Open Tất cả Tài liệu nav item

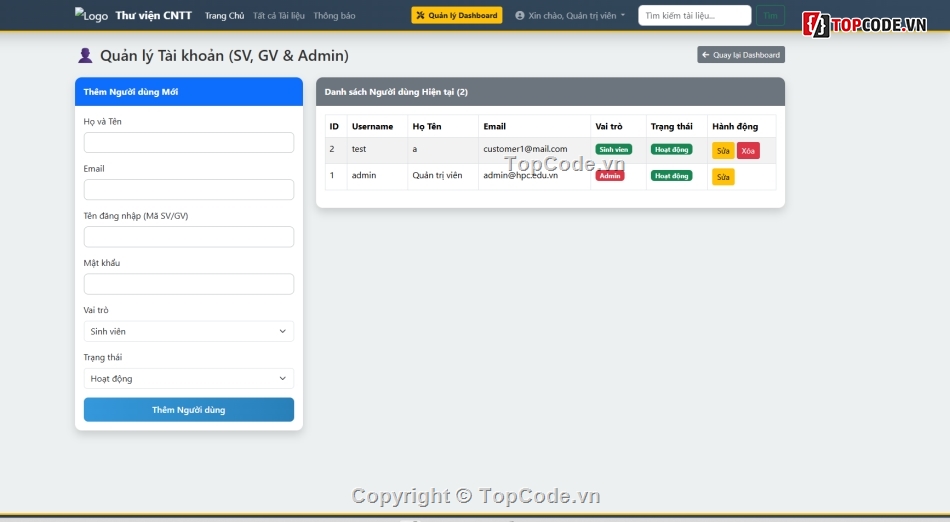(x=279, y=16)
